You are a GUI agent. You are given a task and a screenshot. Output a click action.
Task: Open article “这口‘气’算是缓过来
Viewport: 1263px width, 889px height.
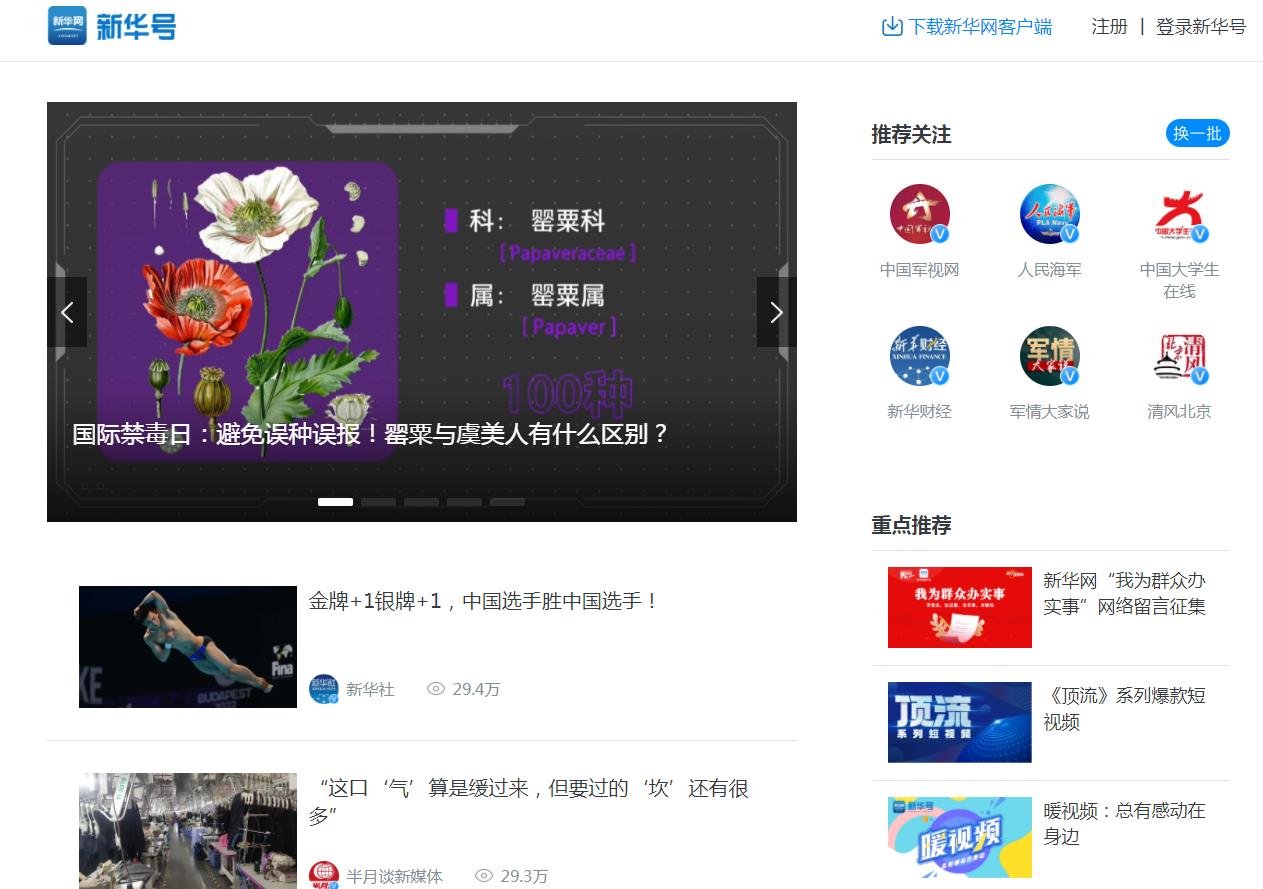coord(529,802)
